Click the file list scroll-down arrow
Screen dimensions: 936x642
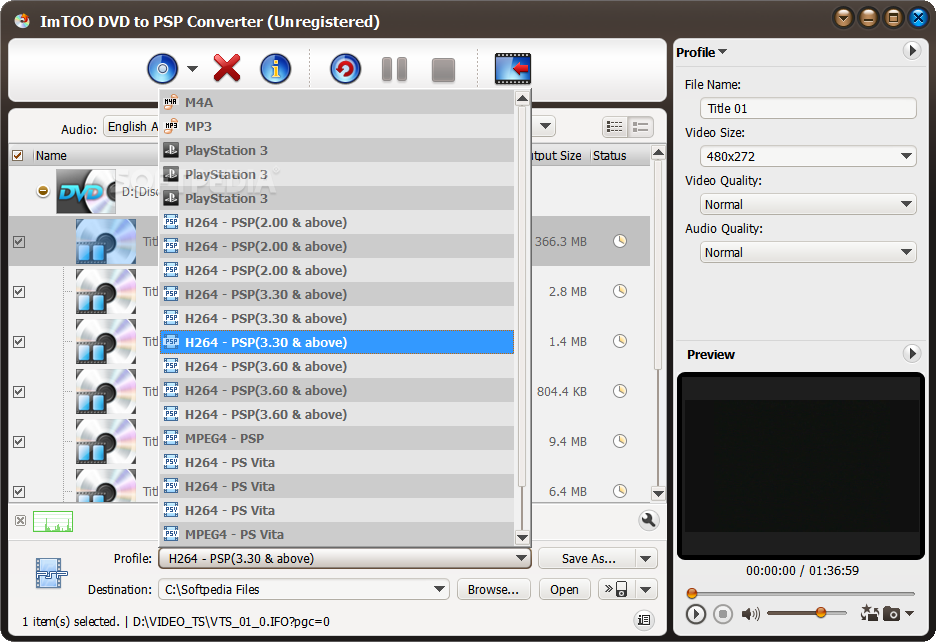(x=658, y=493)
